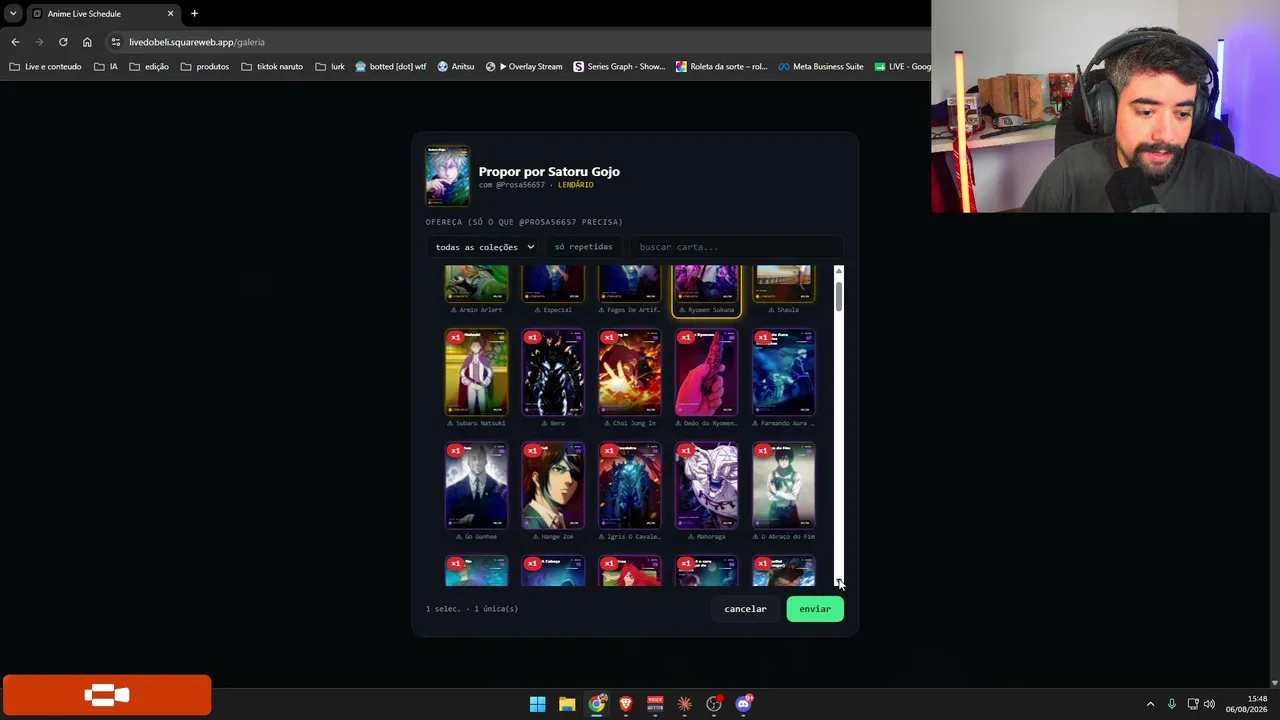Open a new browser tab

[x=194, y=14]
